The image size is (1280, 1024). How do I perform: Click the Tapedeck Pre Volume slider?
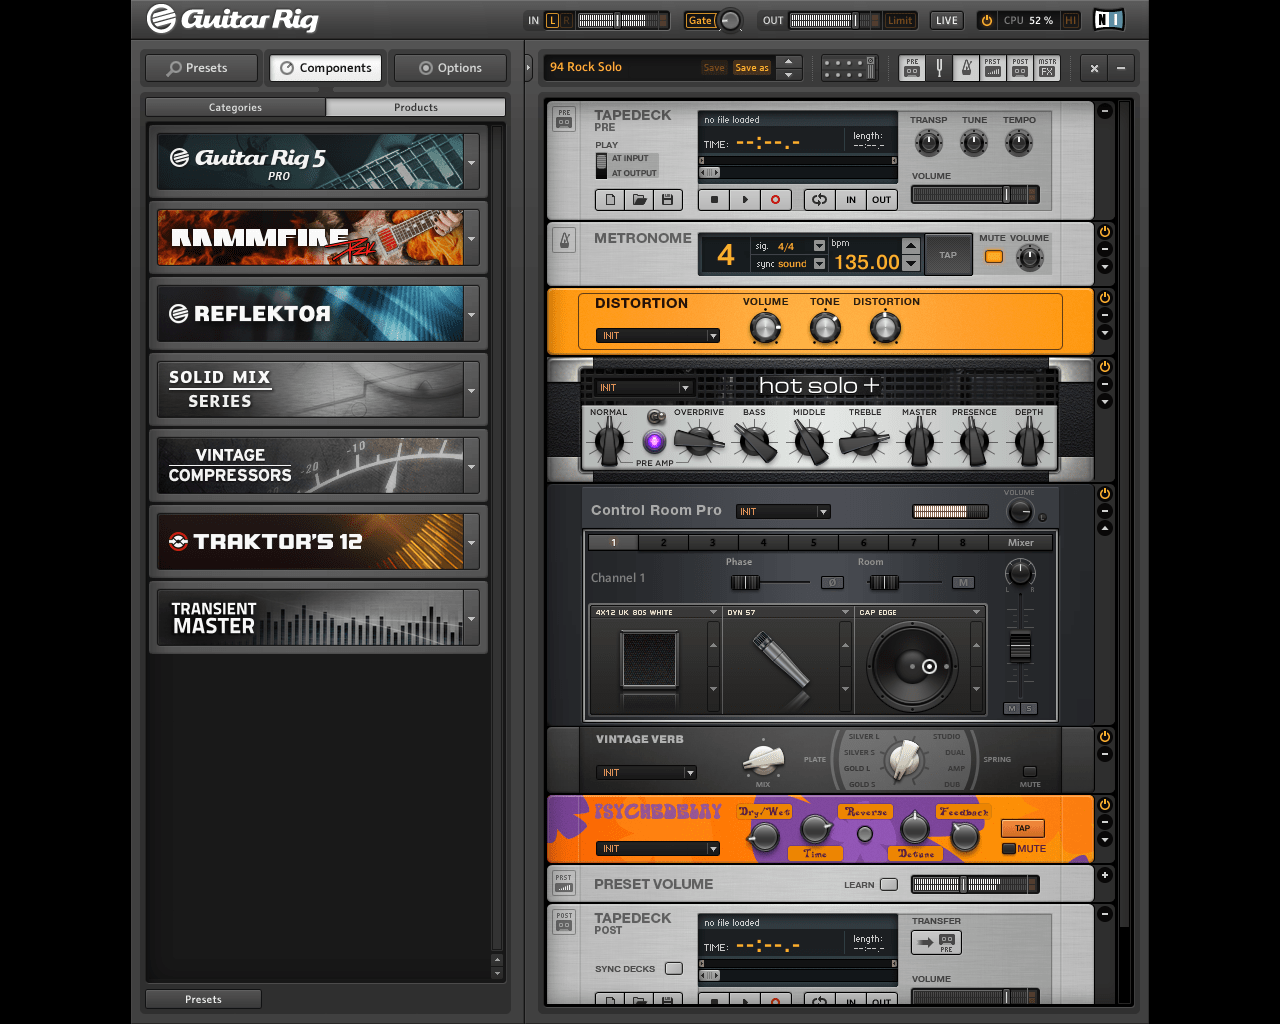[975, 195]
